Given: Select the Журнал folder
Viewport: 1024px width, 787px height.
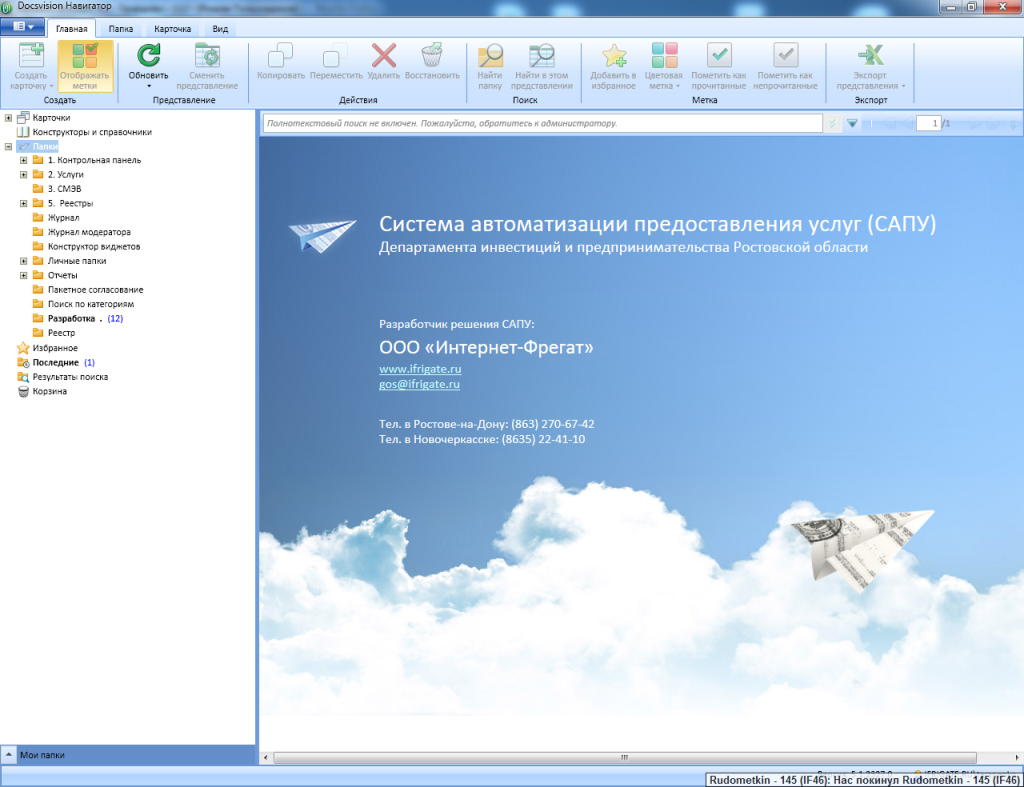Looking at the screenshot, I should point(63,217).
